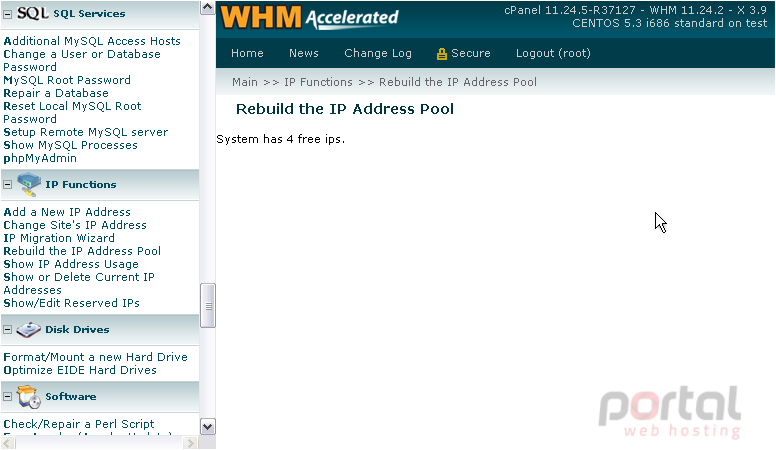The image size is (776, 450).
Task: Open Format/Mount a new Hard Drive
Action: click(95, 357)
